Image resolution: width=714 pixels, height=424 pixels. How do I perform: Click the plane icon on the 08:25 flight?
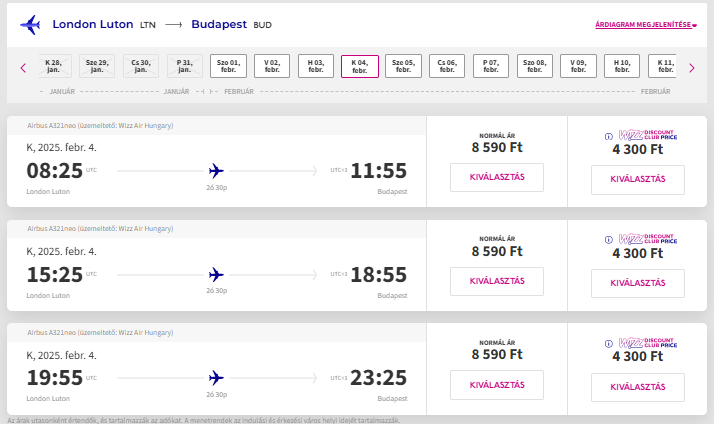pos(217,170)
